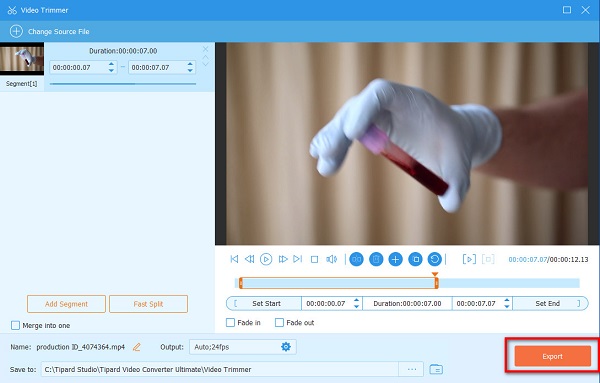Check Merge into one option

click(x=15, y=325)
